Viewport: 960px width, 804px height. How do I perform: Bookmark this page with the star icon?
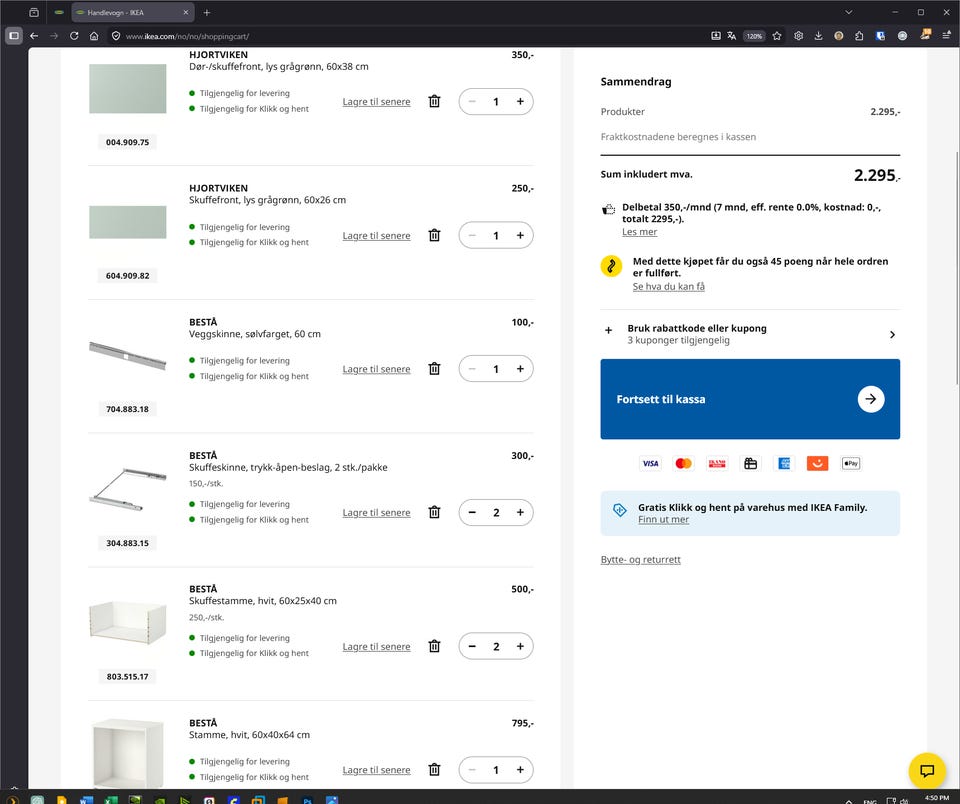(777, 36)
